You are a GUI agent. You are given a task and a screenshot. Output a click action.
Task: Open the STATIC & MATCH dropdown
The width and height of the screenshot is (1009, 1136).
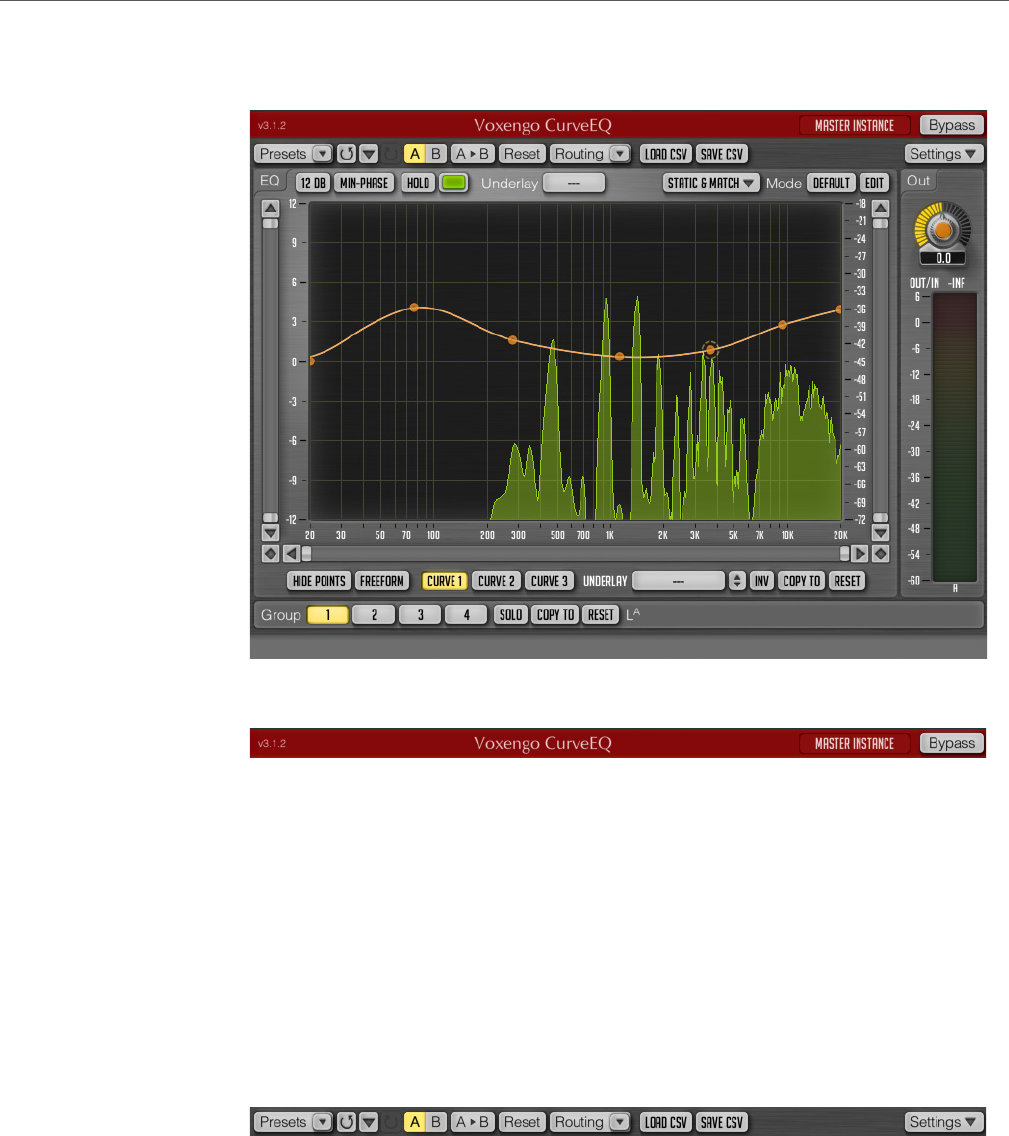tap(711, 183)
